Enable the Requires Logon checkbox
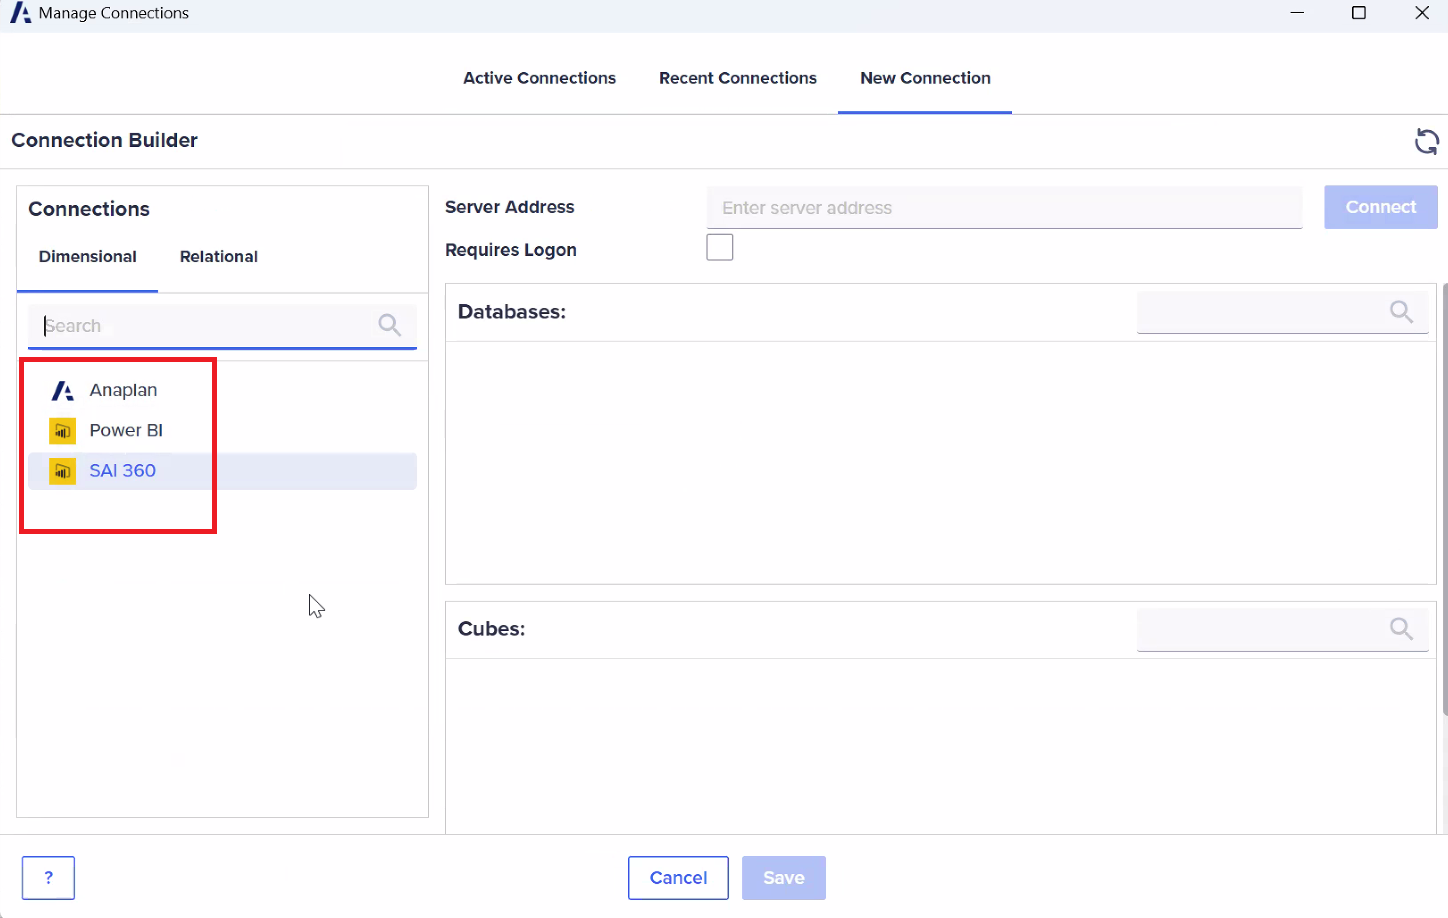This screenshot has height=918, width=1448. 720,247
